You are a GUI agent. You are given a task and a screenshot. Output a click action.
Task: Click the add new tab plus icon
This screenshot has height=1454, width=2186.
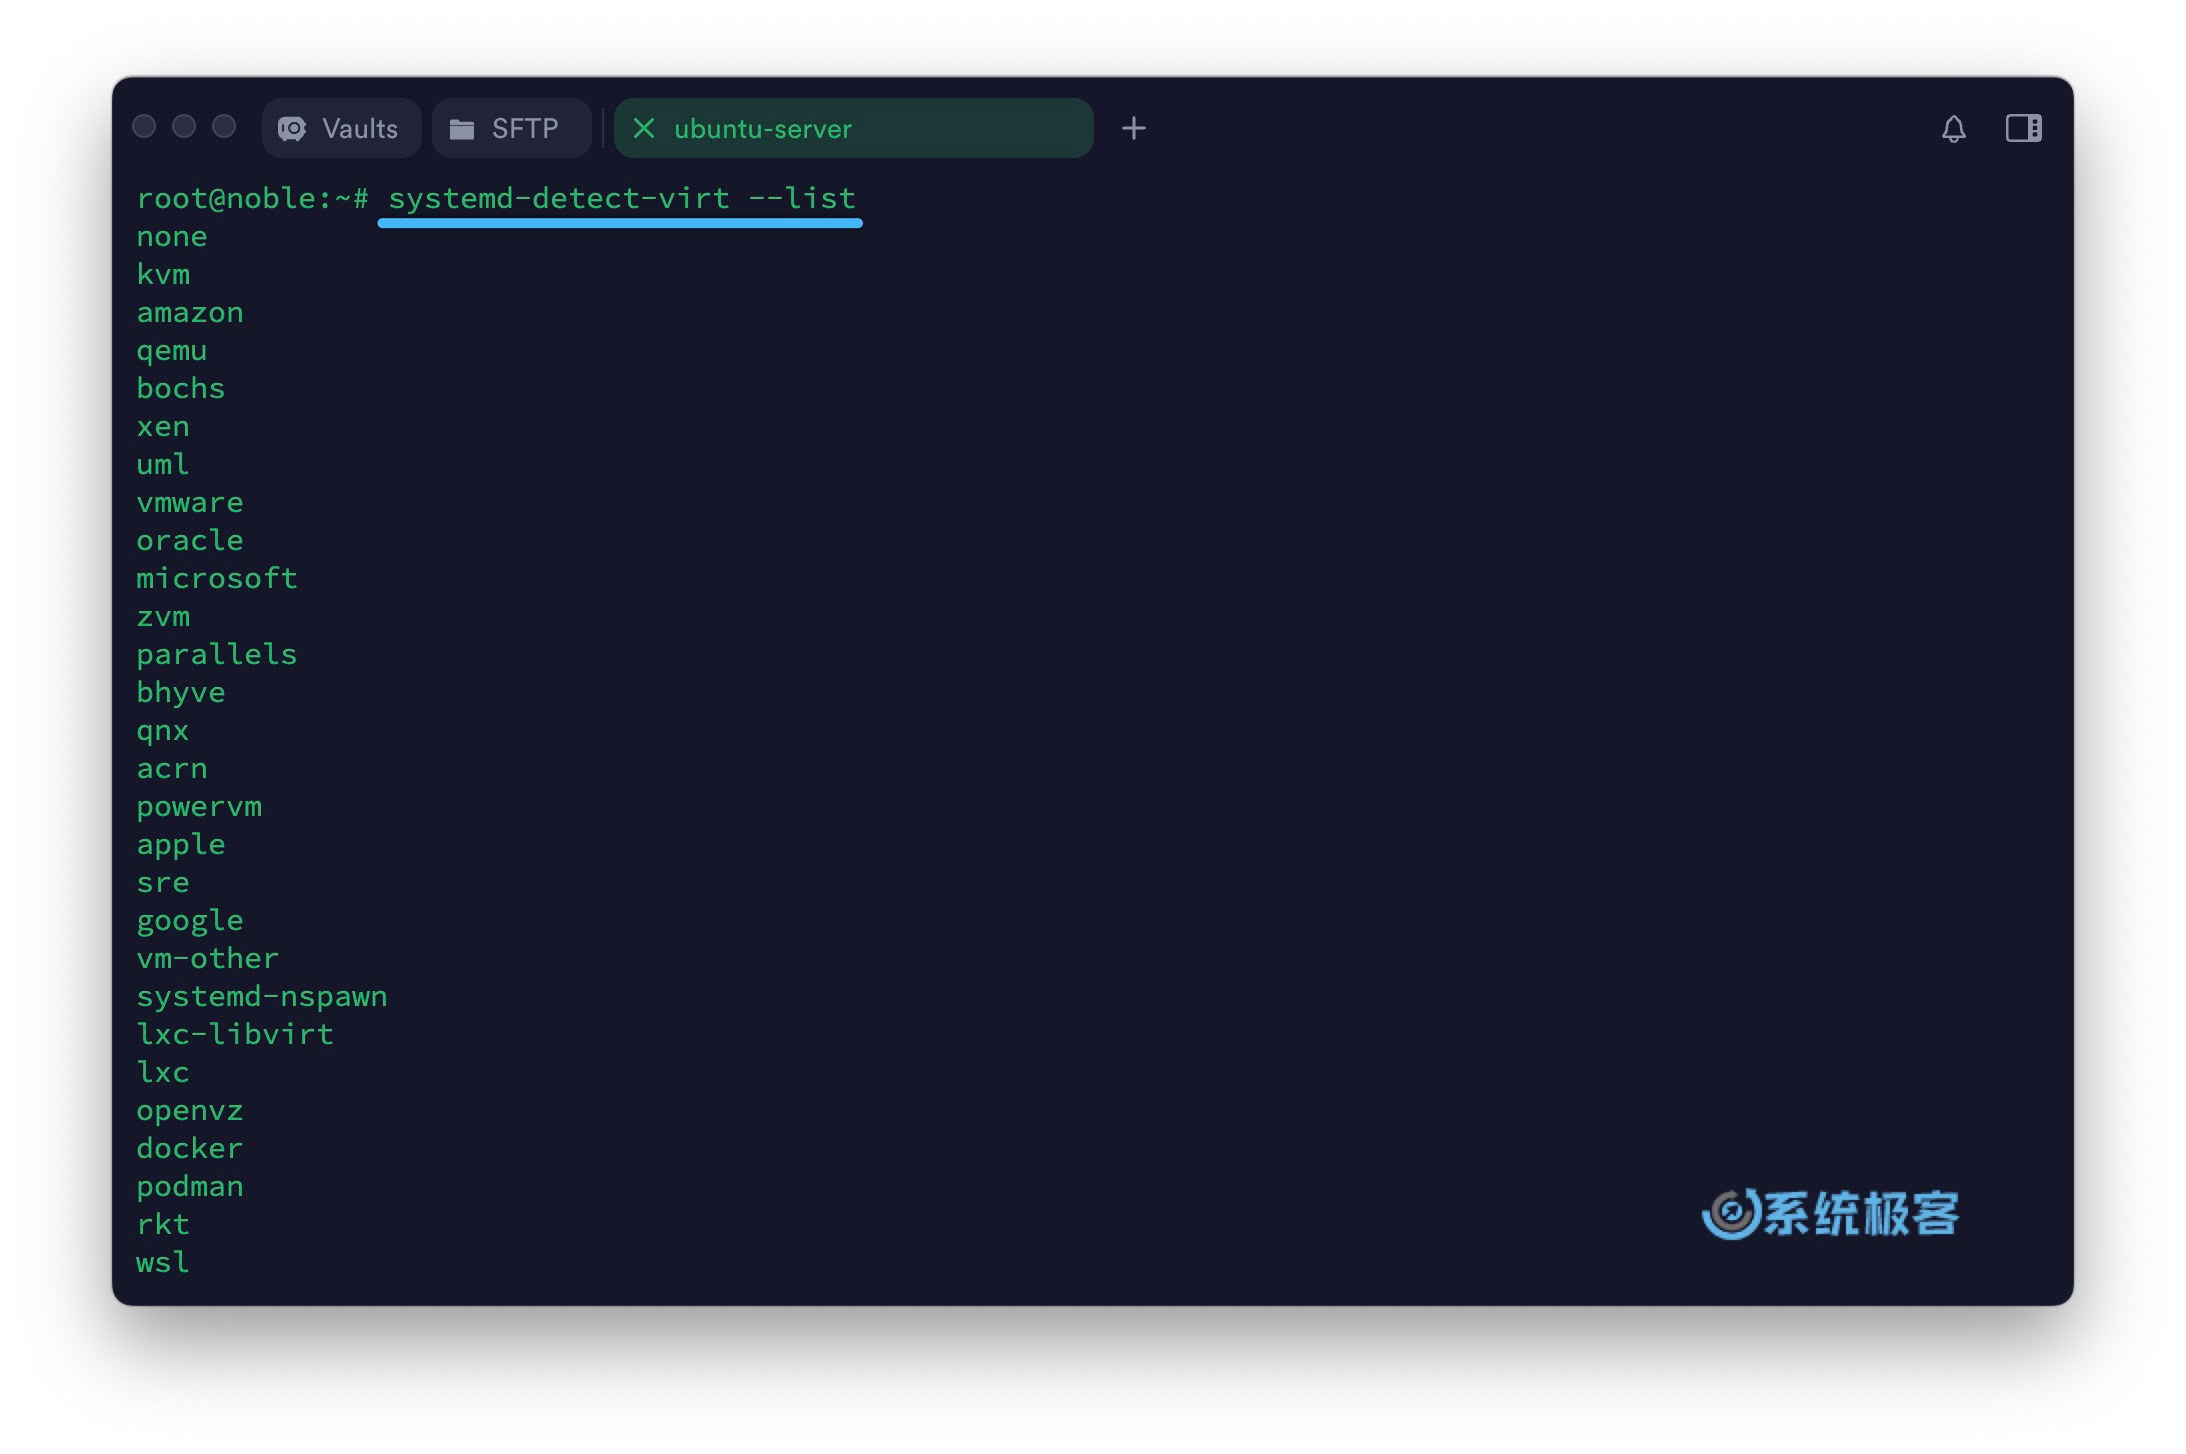tap(1136, 128)
